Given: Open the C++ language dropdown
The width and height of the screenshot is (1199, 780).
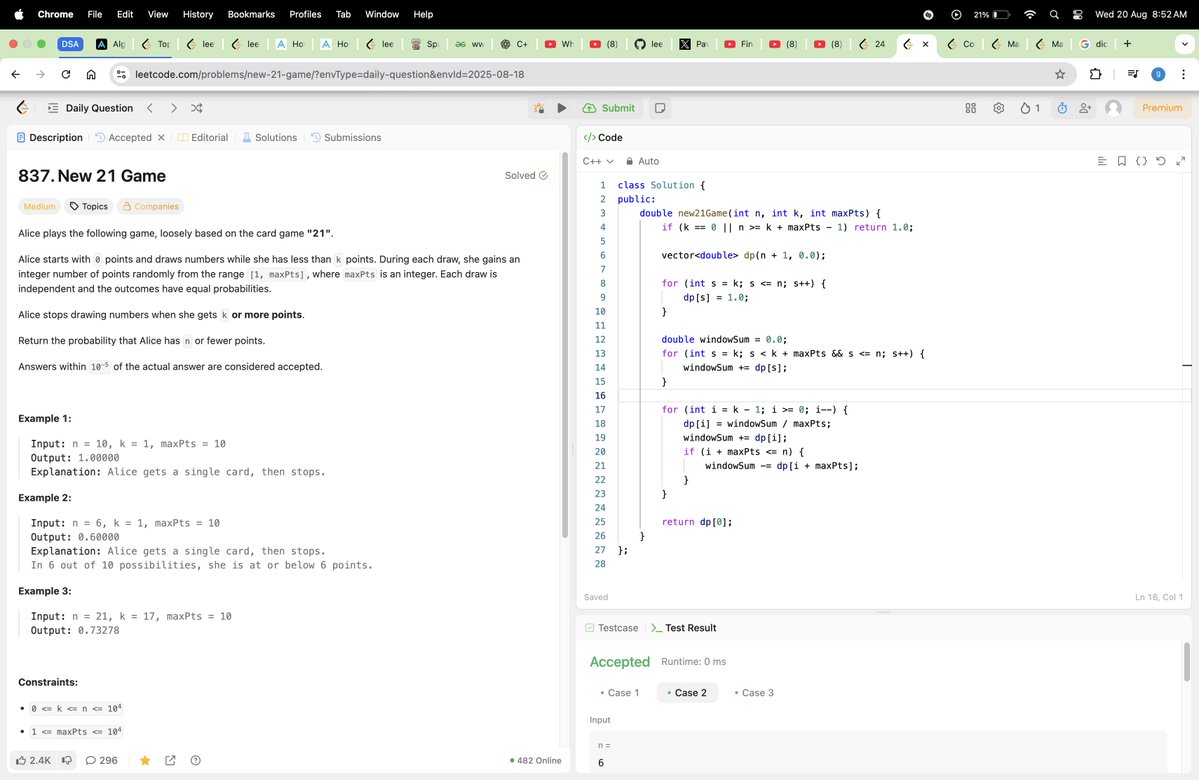Looking at the screenshot, I should coord(598,161).
